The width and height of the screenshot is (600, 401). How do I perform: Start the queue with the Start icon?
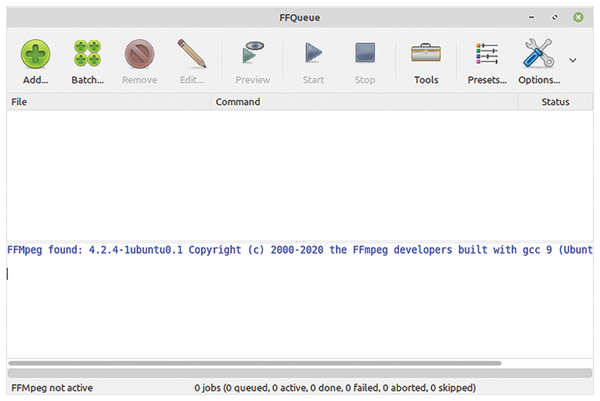click(313, 52)
